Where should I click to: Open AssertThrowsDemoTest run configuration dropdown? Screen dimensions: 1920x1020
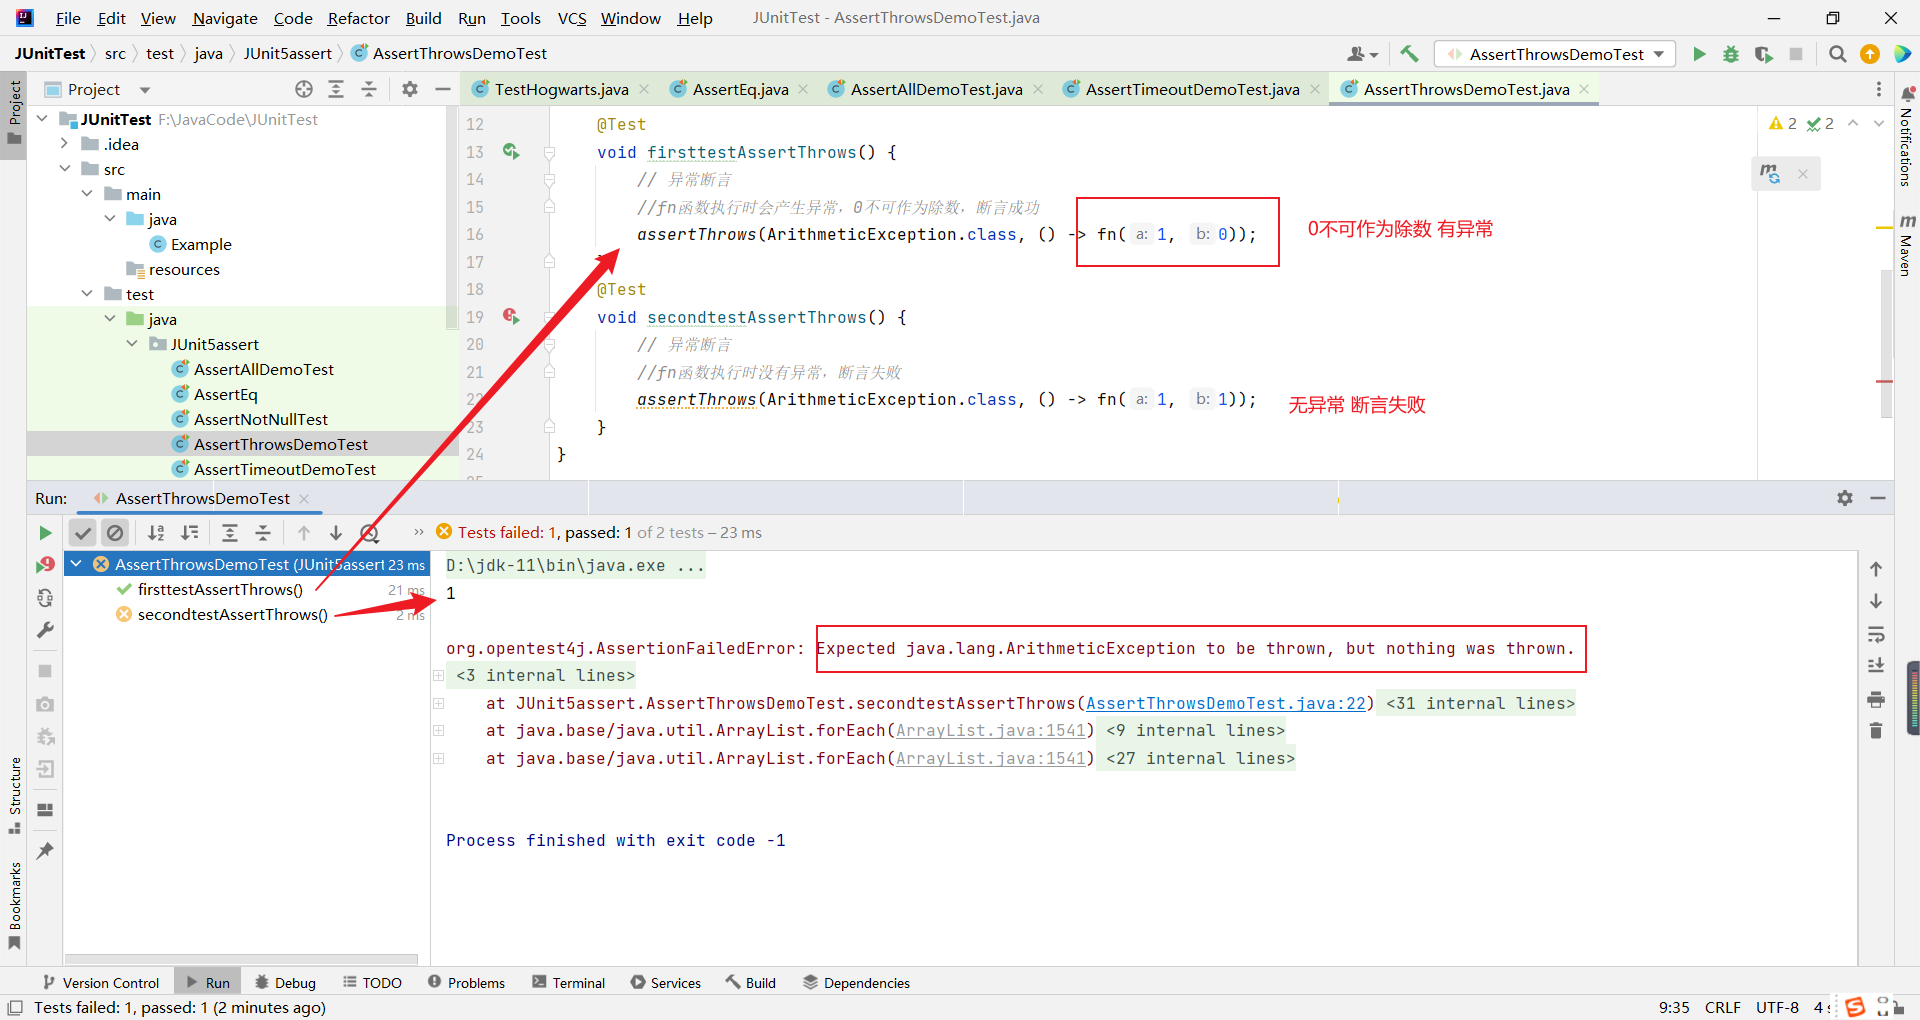1555,54
